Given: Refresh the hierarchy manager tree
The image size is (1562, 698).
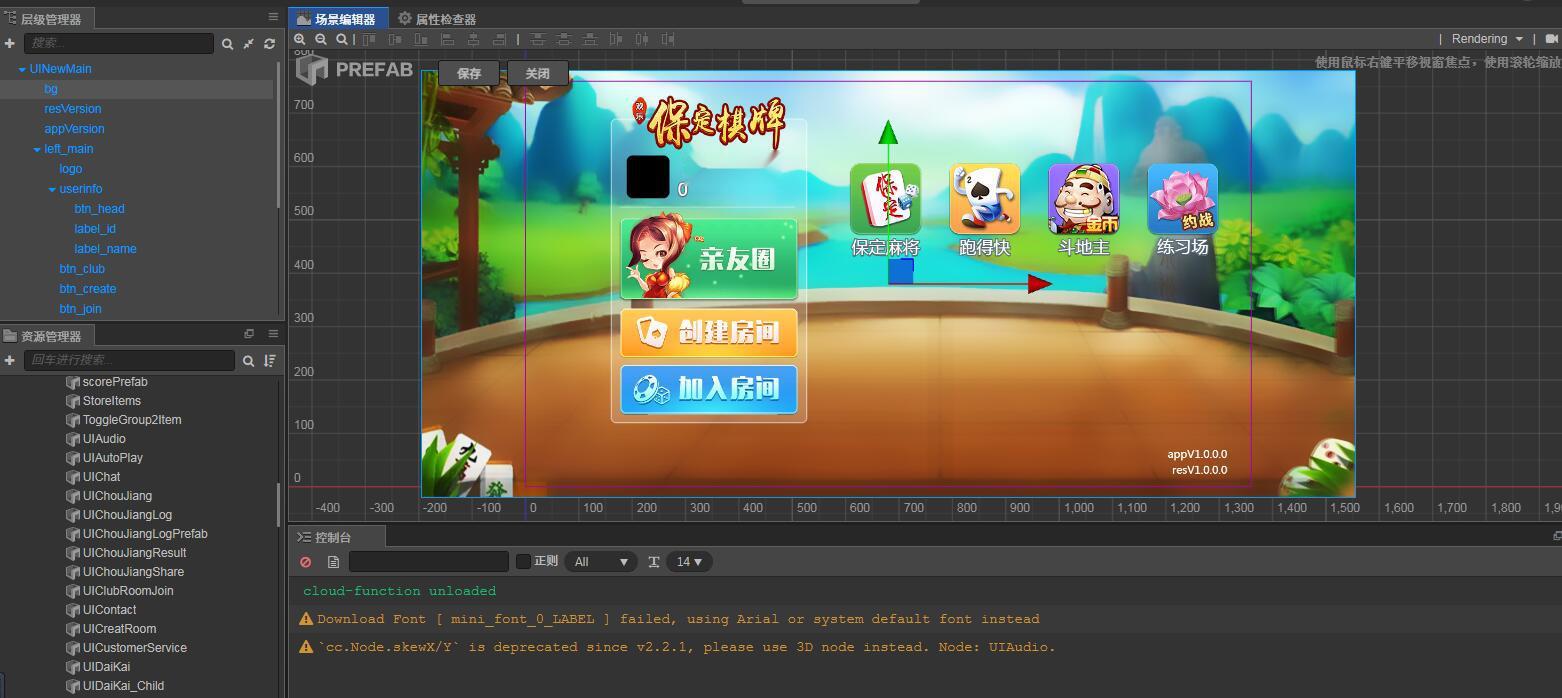Looking at the screenshot, I should pyautogui.click(x=269, y=44).
